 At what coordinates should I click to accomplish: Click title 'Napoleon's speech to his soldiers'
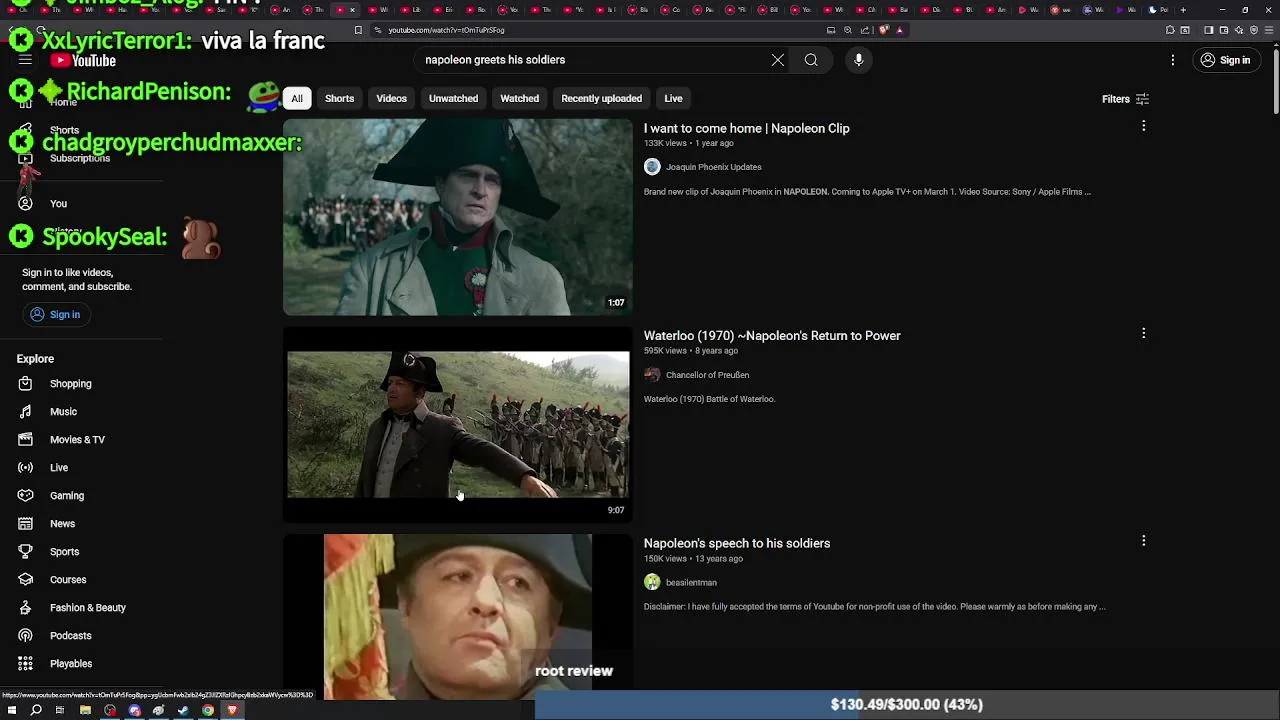point(737,543)
